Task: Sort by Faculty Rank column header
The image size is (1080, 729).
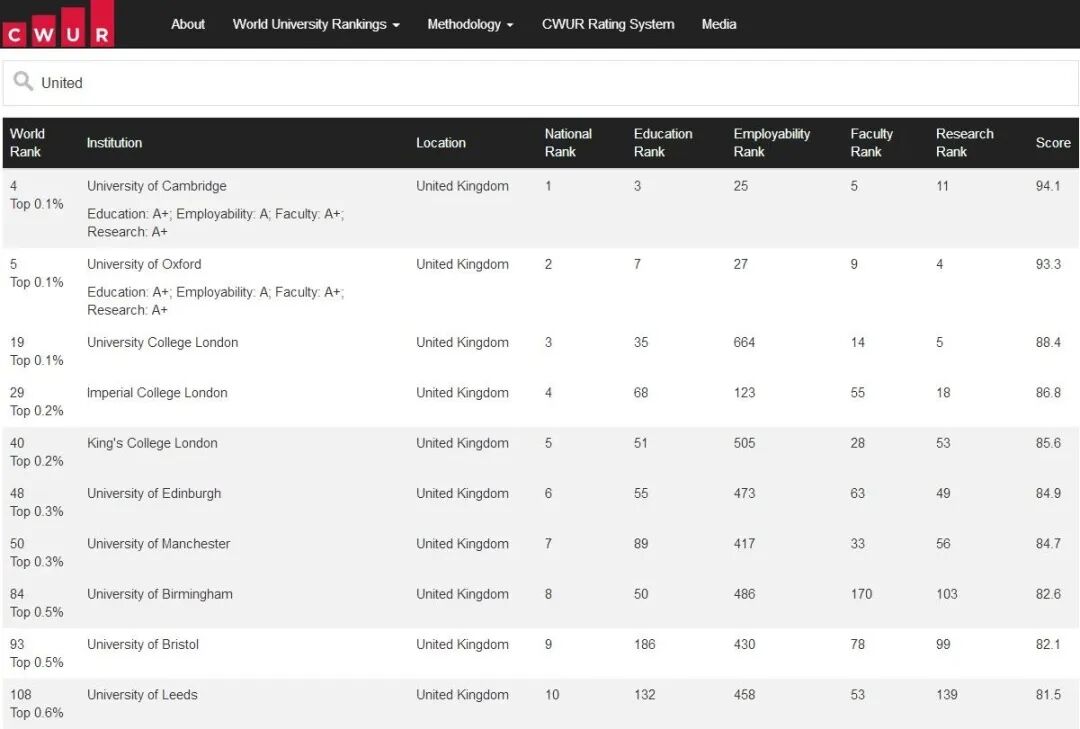Action: (x=871, y=143)
